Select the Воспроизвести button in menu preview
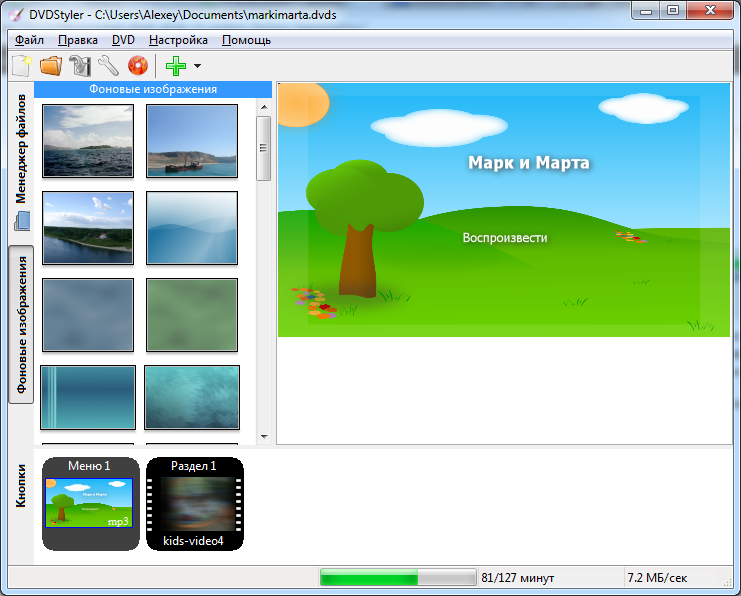This screenshot has width=741, height=596. click(505, 238)
